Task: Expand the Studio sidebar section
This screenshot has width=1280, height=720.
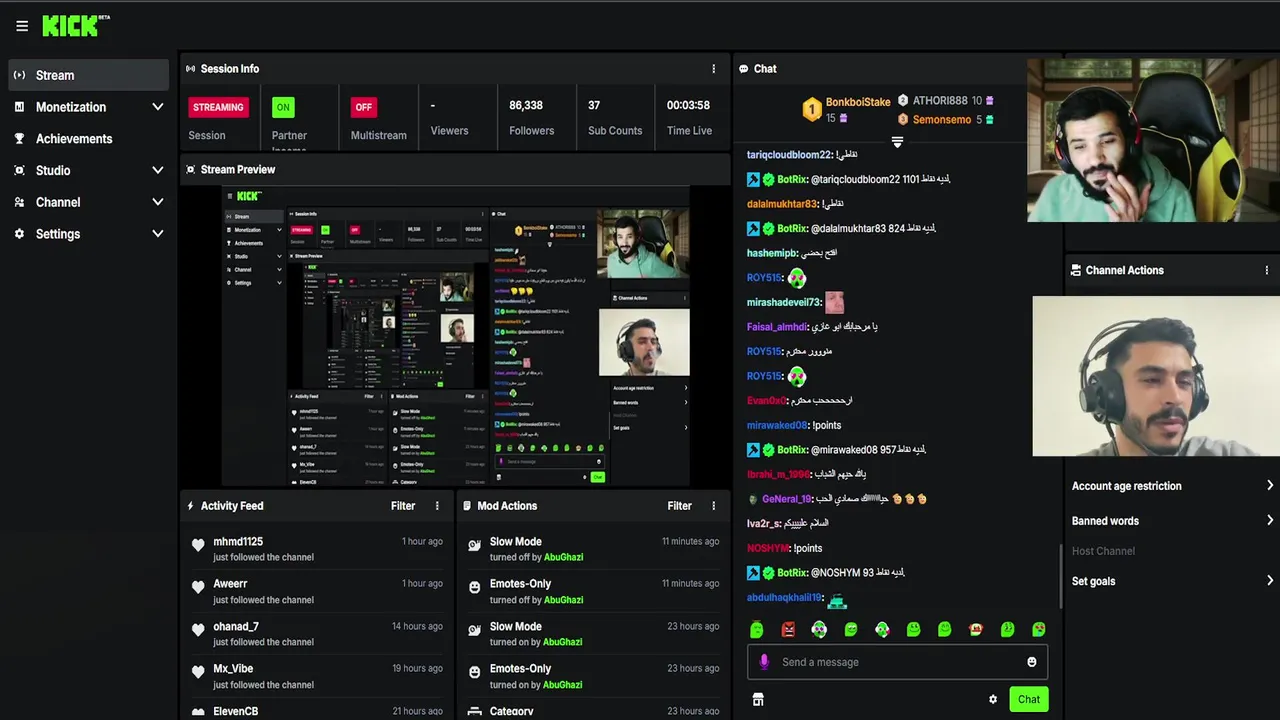Action: pyautogui.click(x=157, y=170)
